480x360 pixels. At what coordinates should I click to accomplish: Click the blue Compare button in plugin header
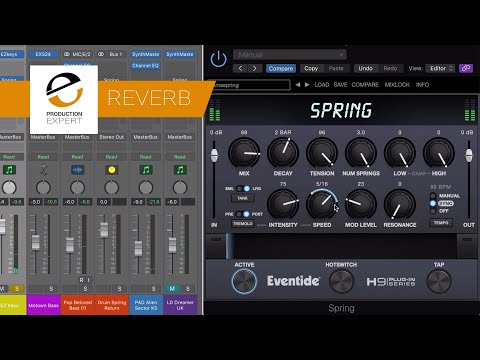(x=281, y=68)
